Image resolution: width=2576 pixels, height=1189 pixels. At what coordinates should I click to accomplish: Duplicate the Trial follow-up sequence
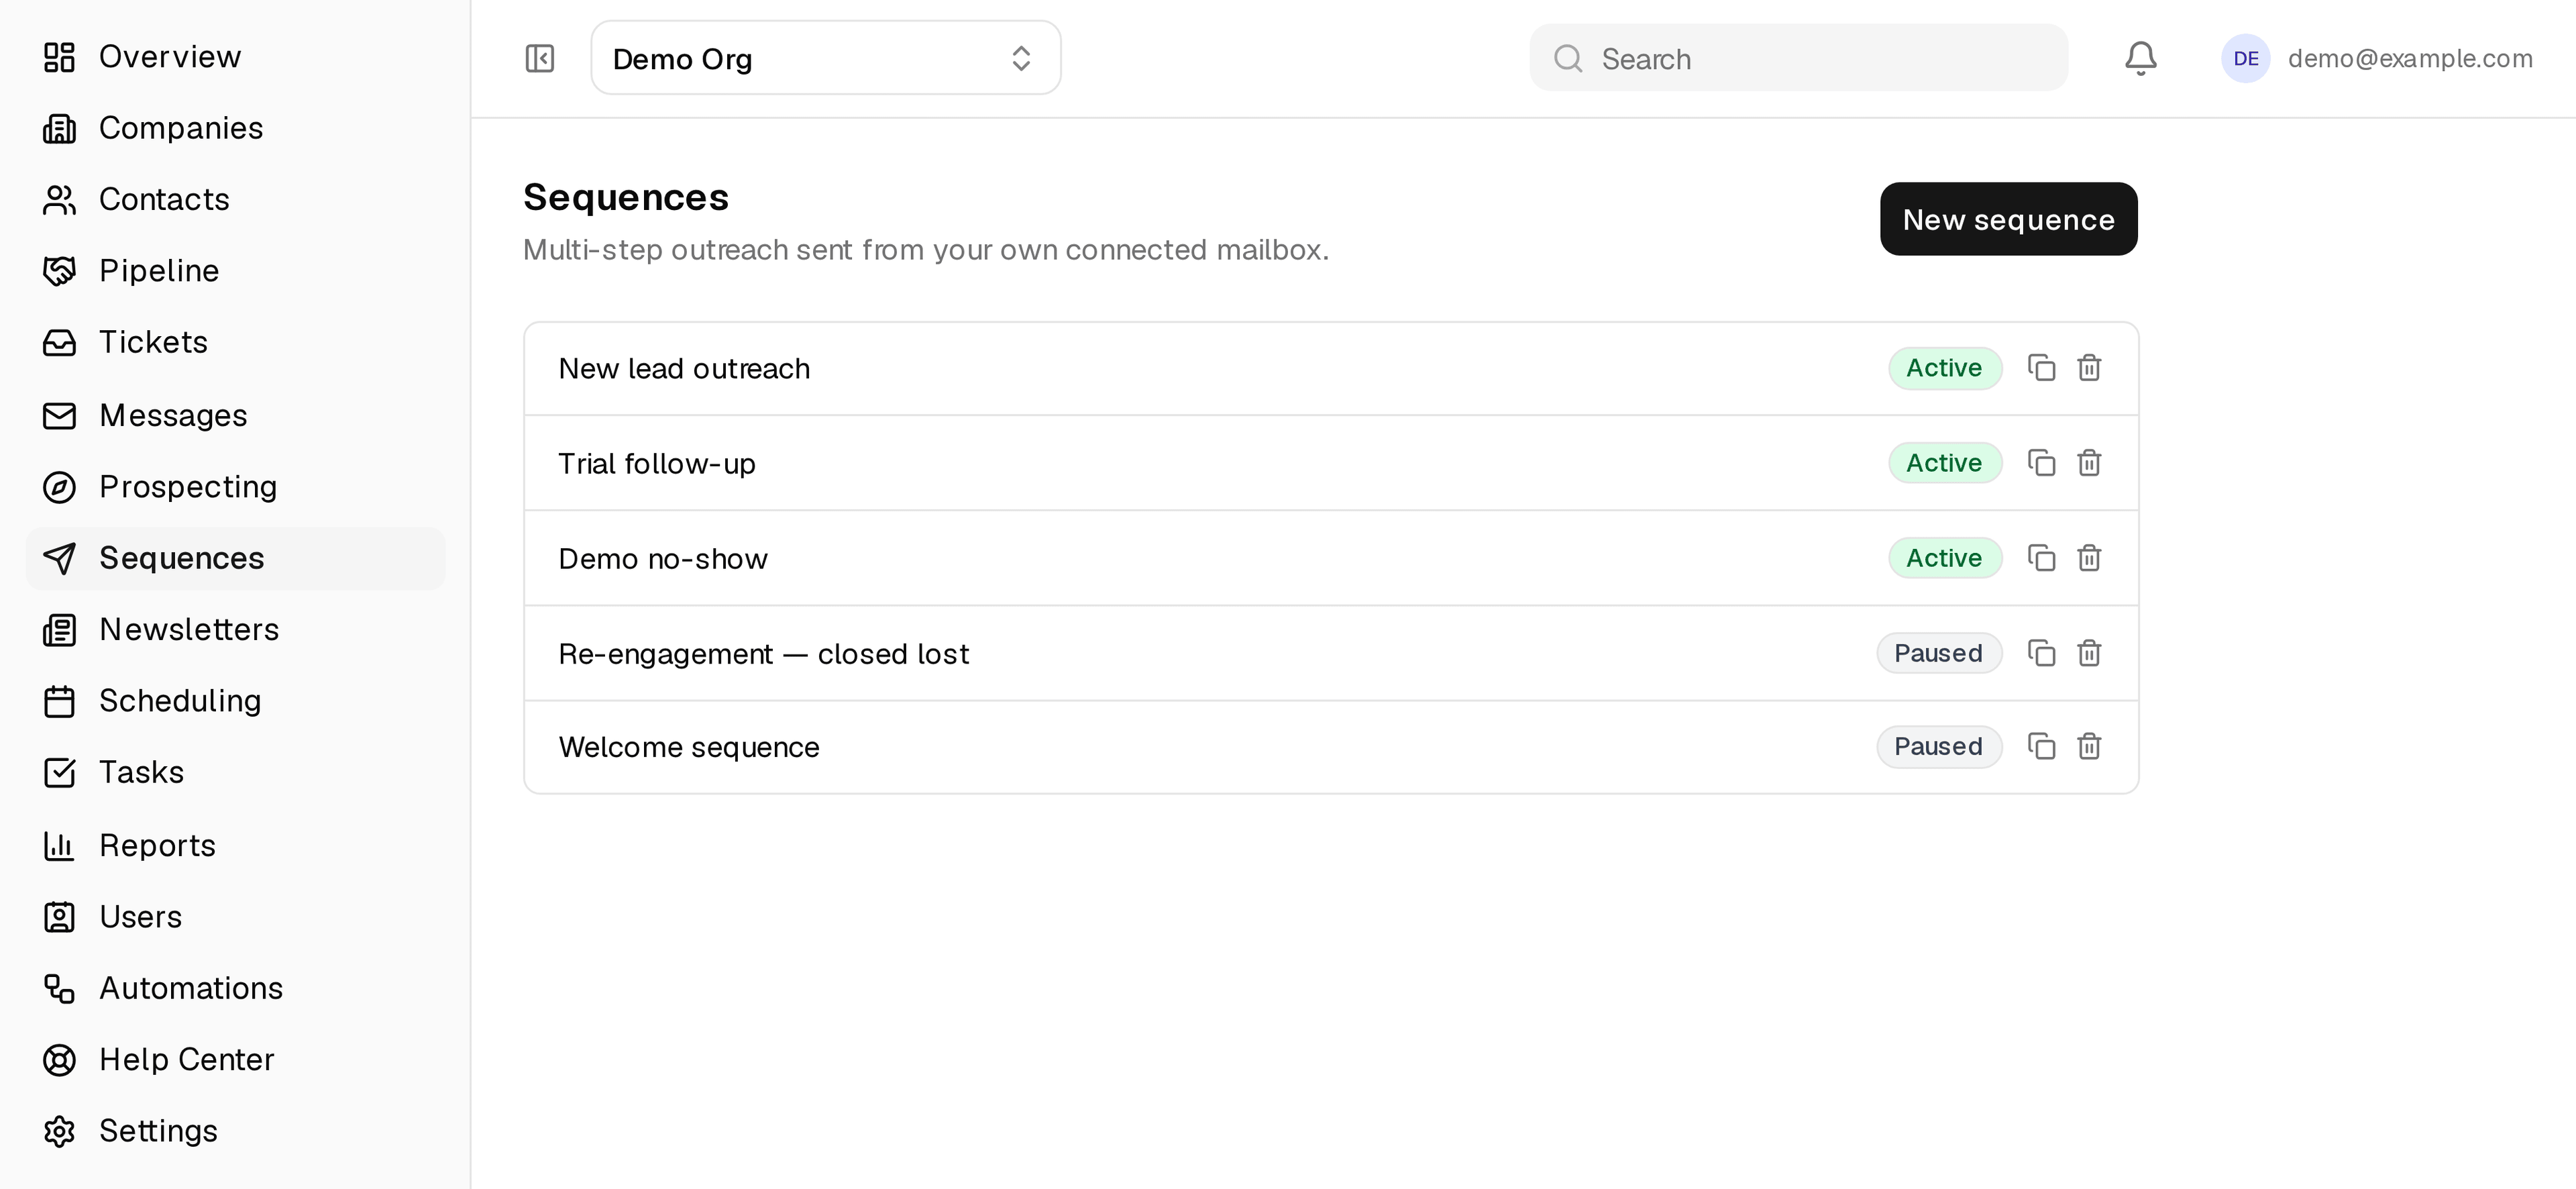coord(2041,463)
